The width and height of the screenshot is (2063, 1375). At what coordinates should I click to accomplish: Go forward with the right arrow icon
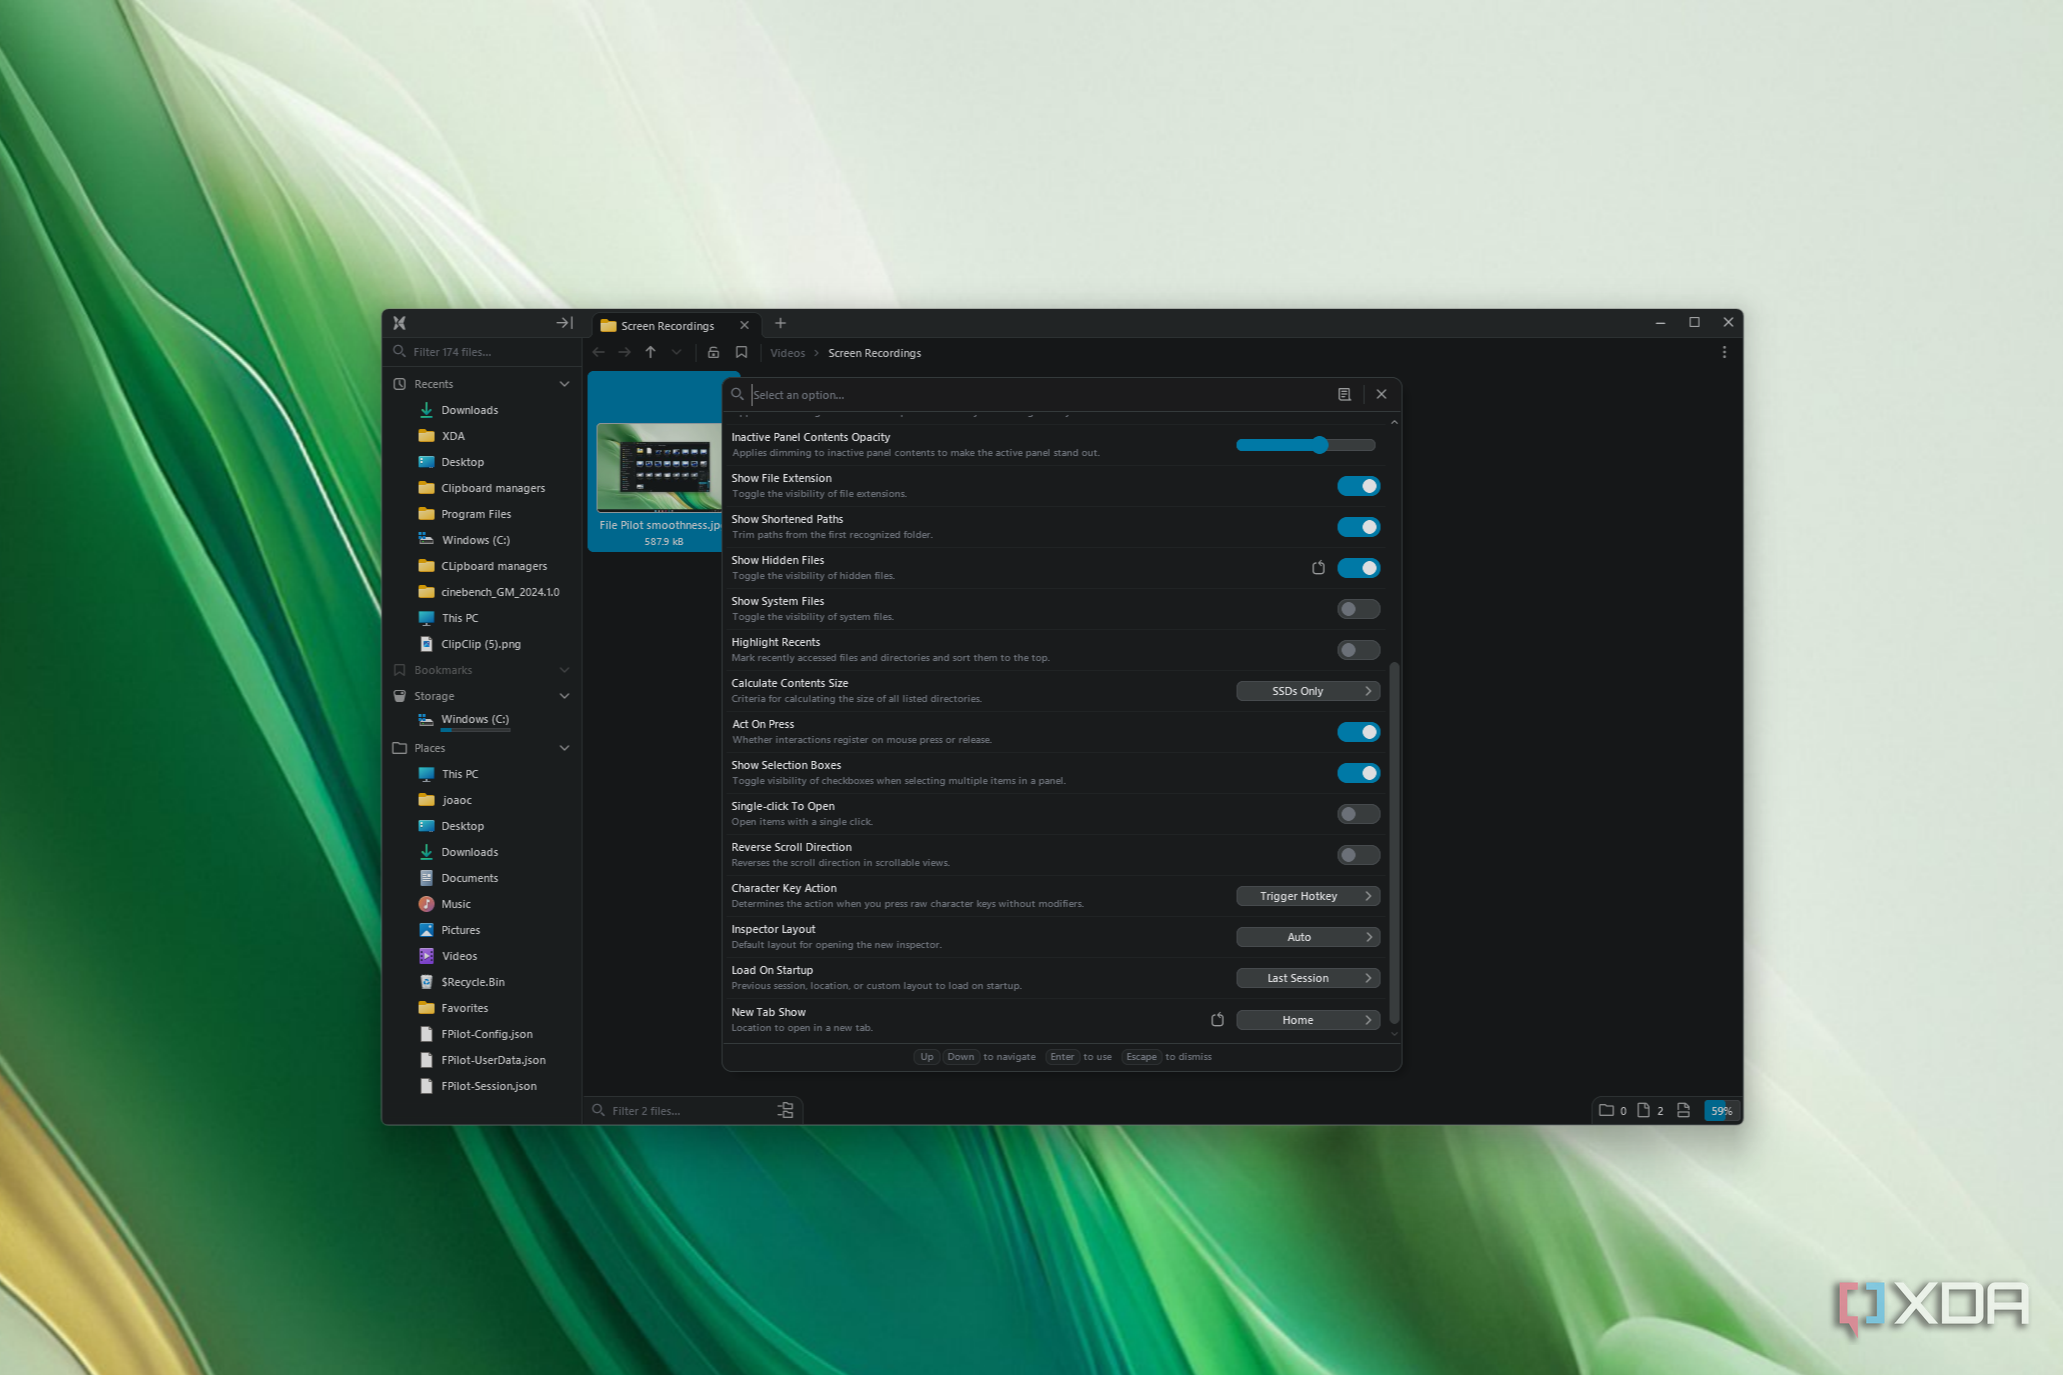point(625,352)
